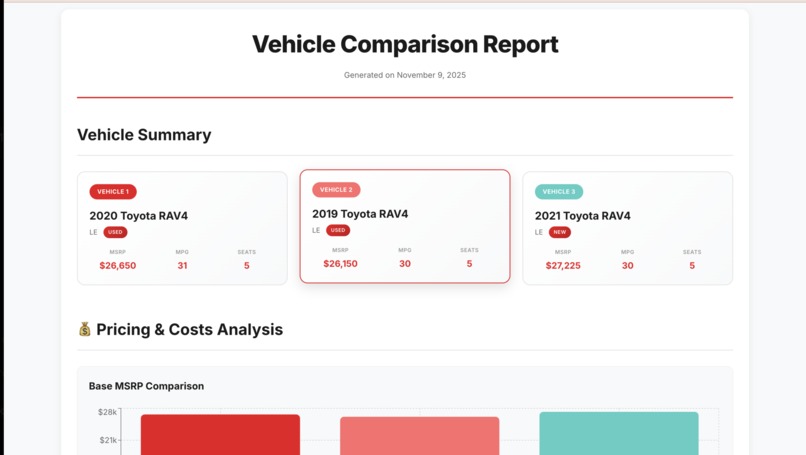The image size is (806, 455).
Task: Click the seats value on 2020 RAV4 card
Action: pos(247,266)
